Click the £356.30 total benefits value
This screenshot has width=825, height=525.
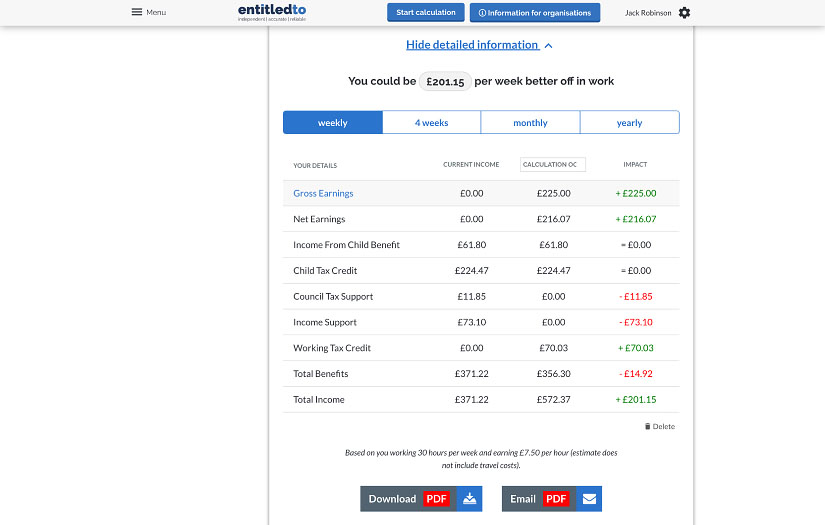point(554,374)
